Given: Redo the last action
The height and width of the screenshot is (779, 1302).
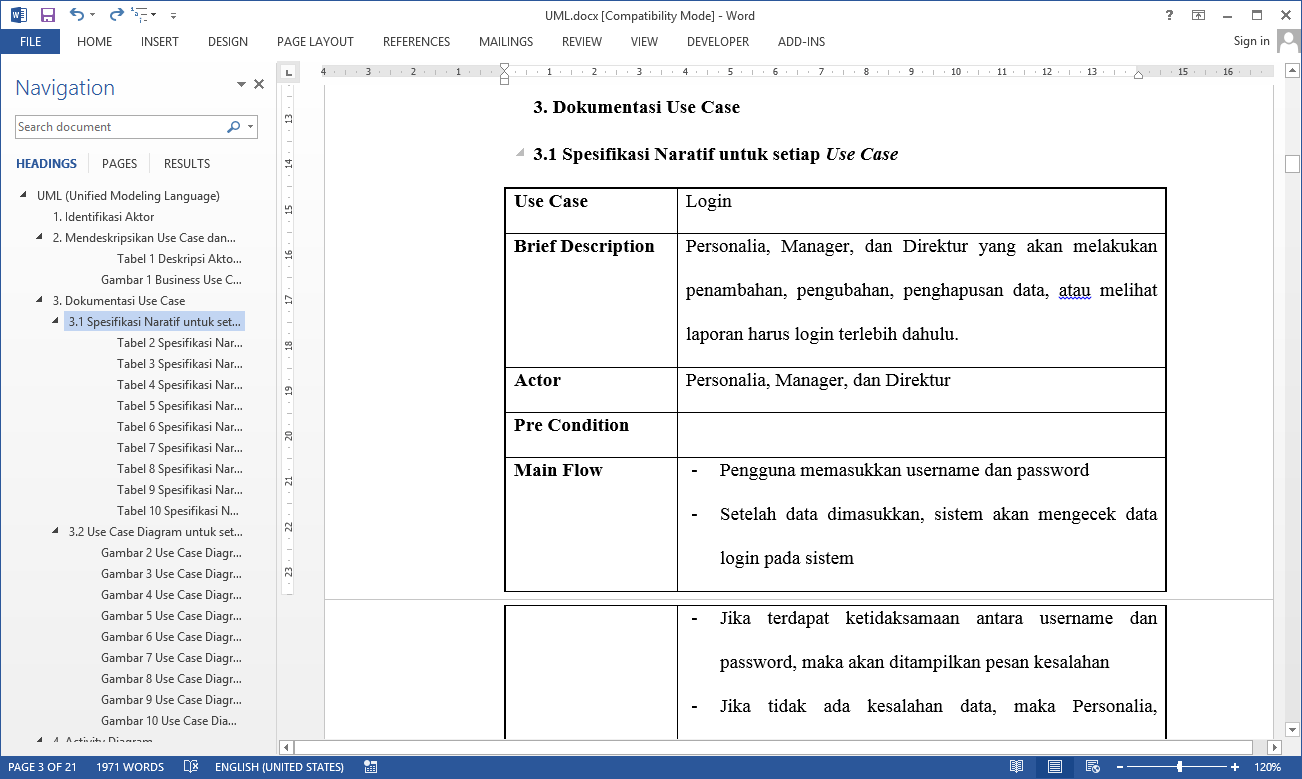Looking at the screenshot, I should click(x=115, y=15).
